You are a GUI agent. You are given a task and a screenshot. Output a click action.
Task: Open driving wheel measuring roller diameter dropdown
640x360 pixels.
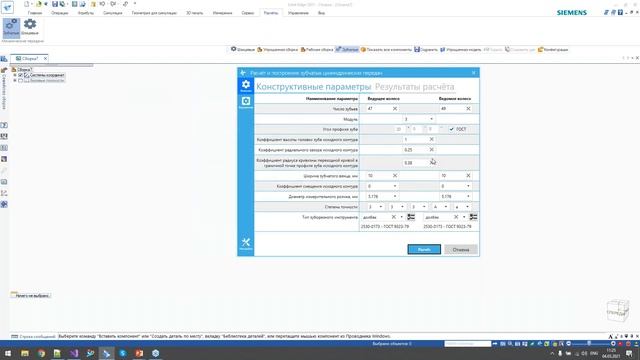tap(395, 196)
